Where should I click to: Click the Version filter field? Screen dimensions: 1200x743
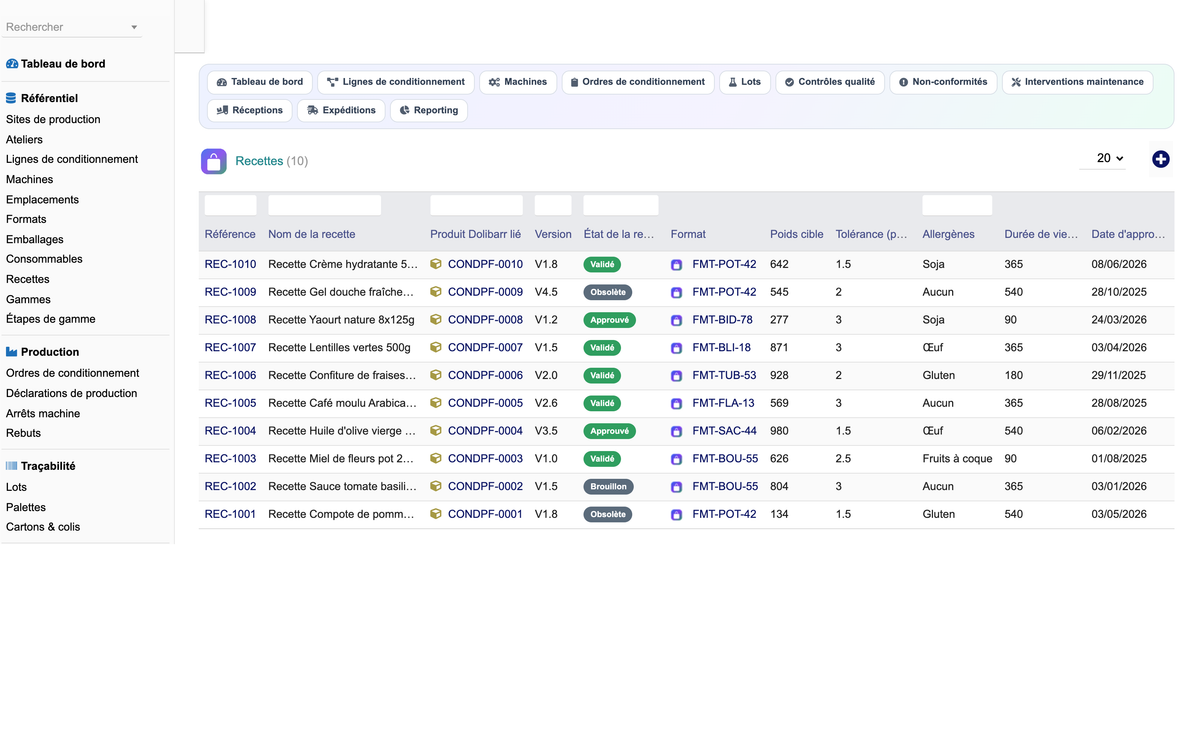(x=553, y=205)
